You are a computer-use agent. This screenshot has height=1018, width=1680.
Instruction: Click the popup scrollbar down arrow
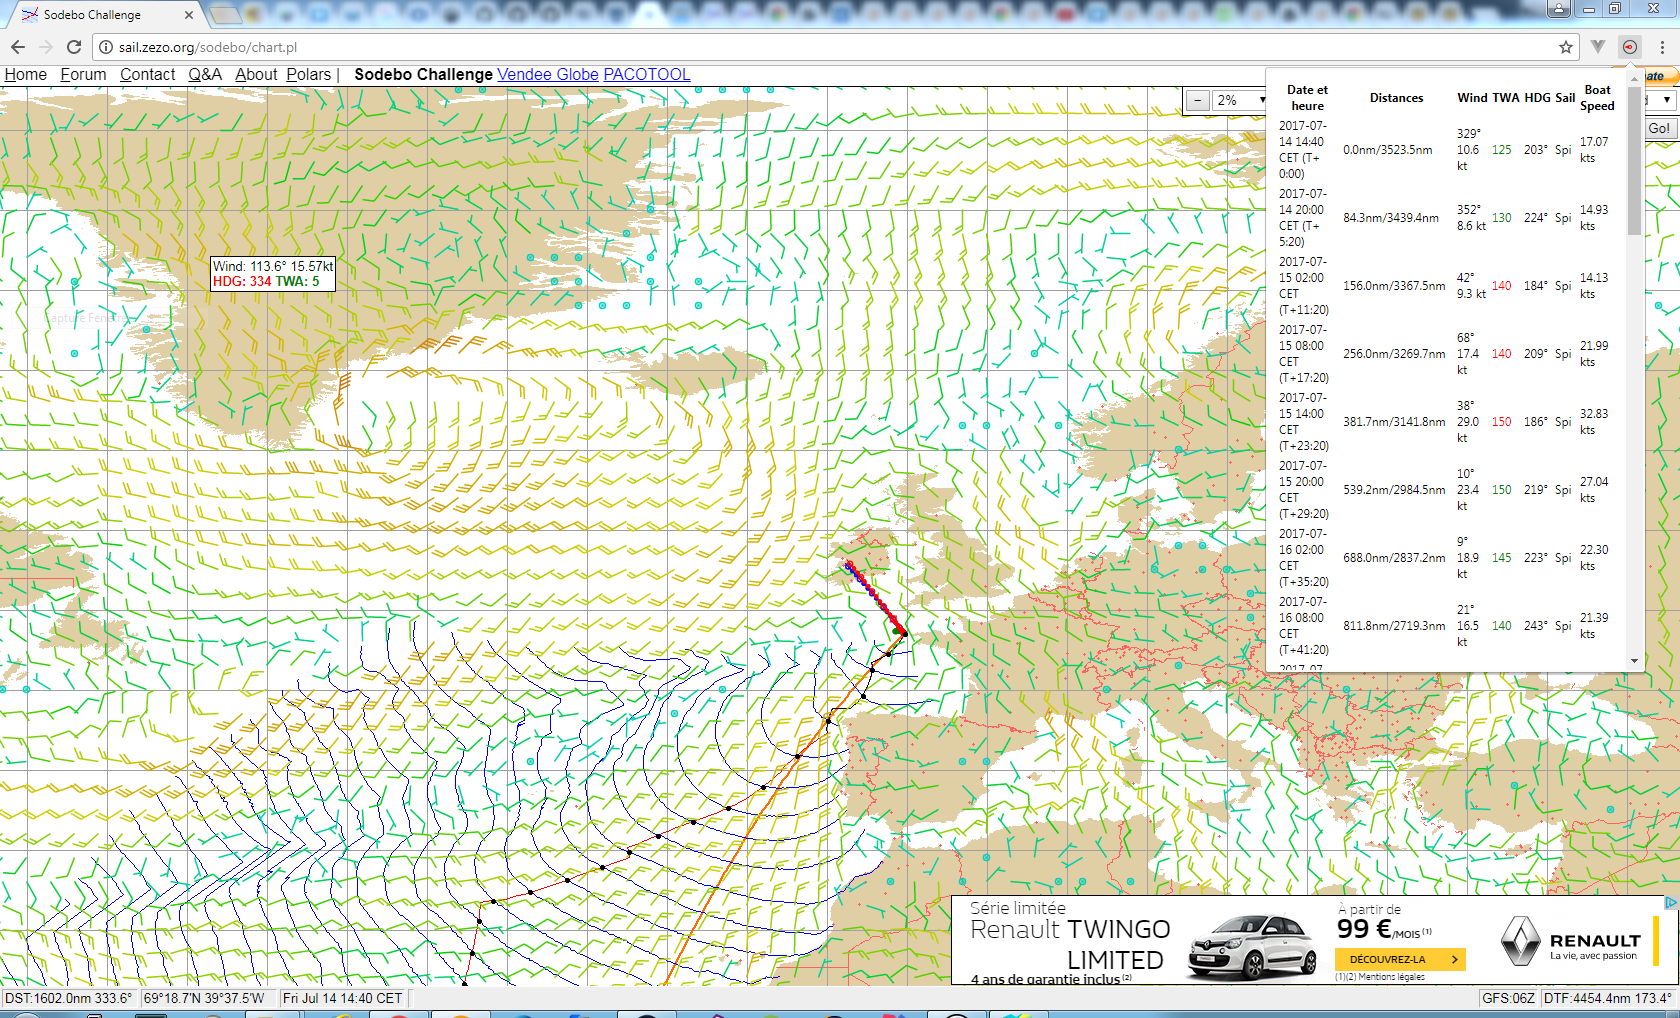point(1635,661)
